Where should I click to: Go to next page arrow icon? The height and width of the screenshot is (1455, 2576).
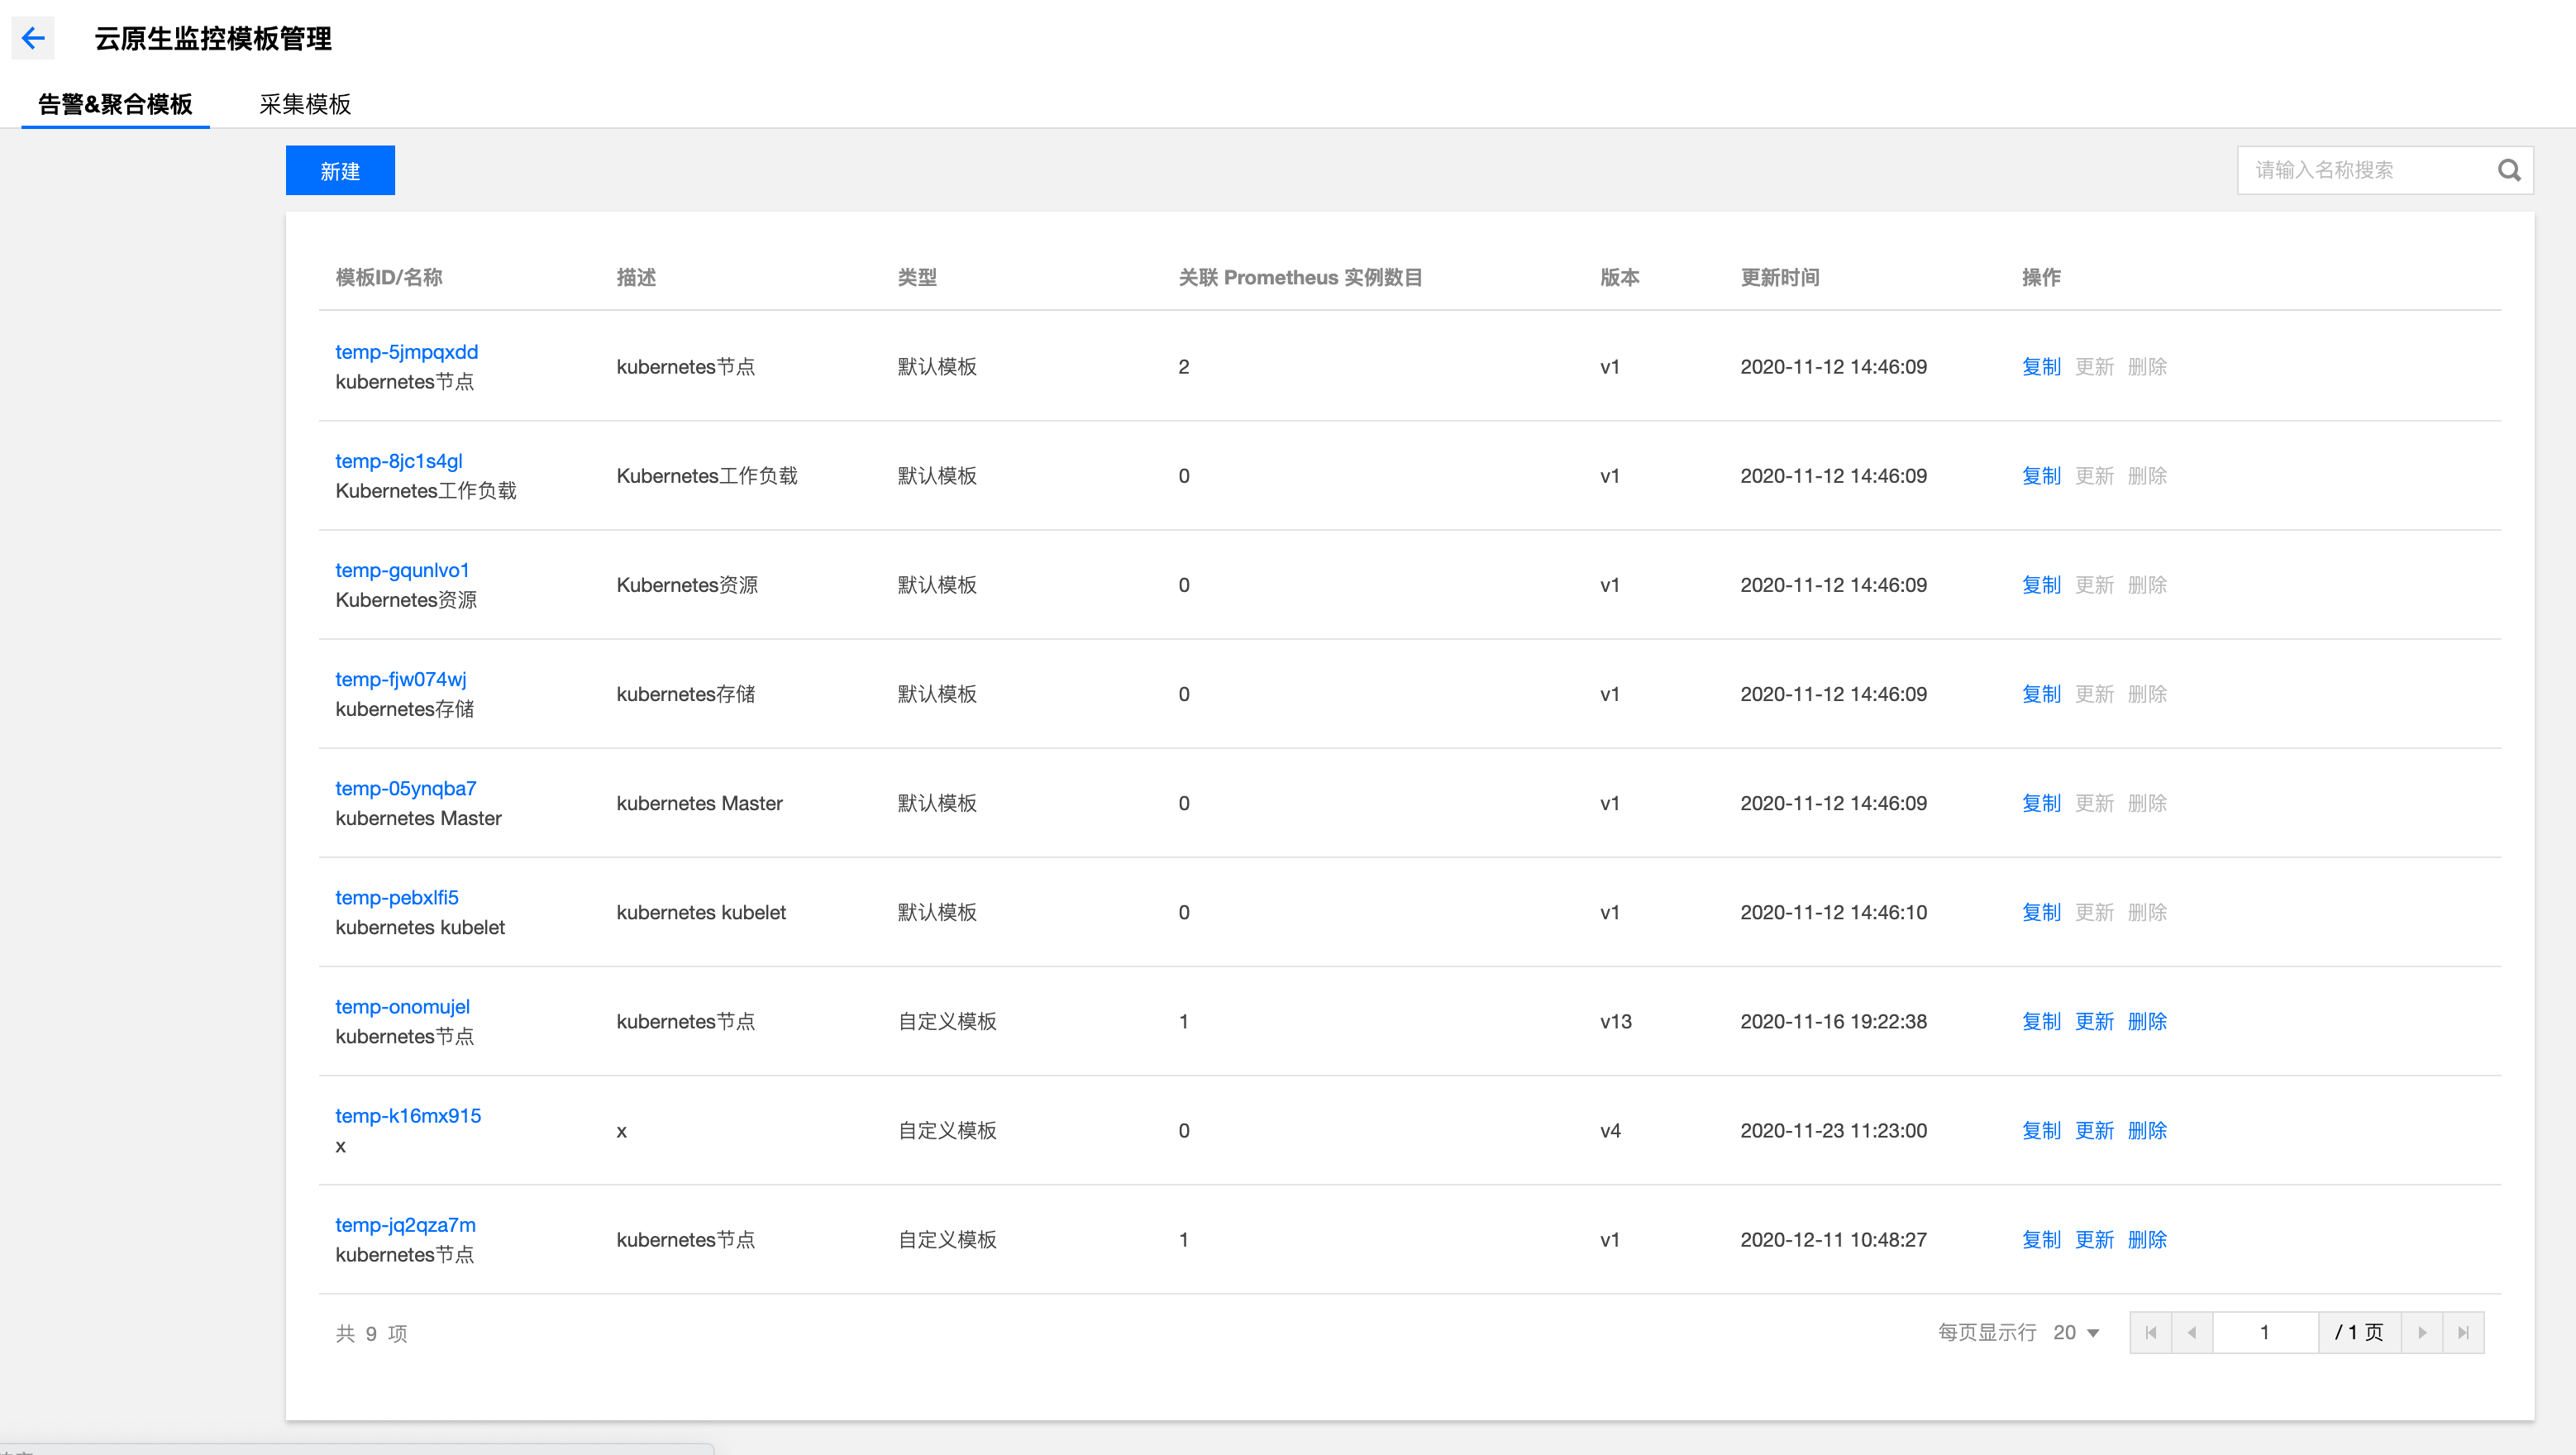point(2422,1332)
